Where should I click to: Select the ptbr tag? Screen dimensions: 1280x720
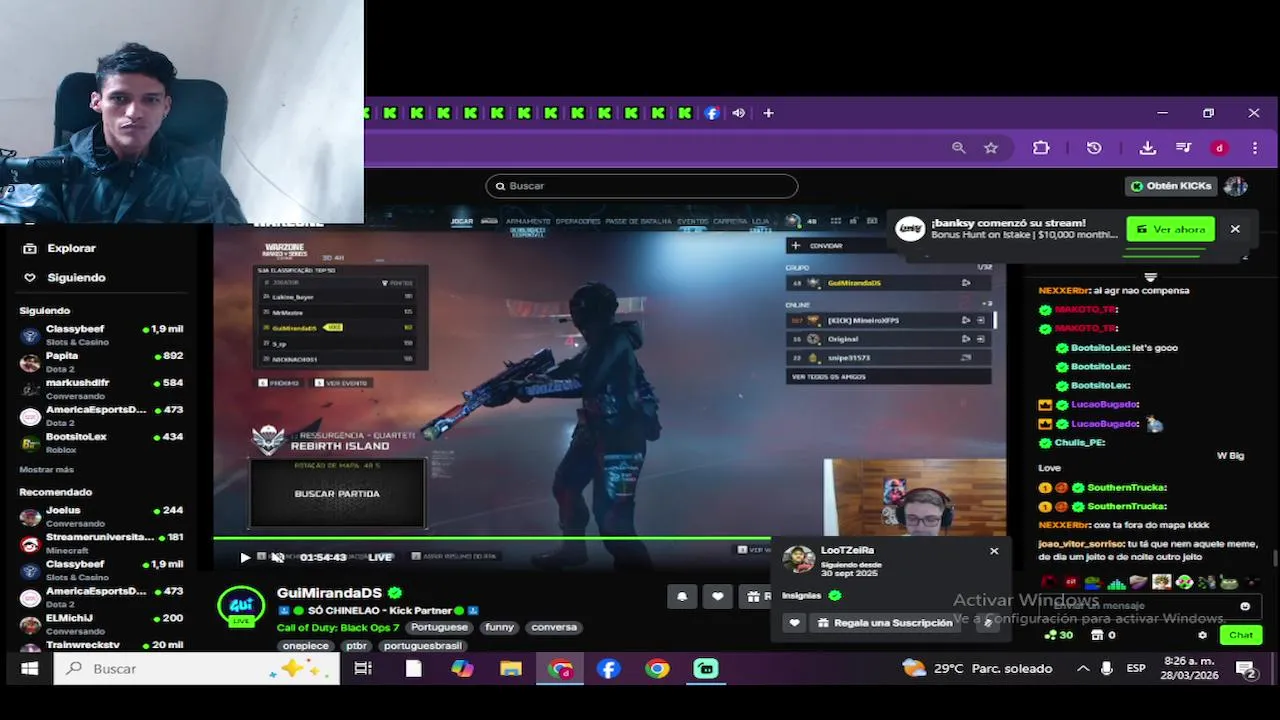coord(356,646)
